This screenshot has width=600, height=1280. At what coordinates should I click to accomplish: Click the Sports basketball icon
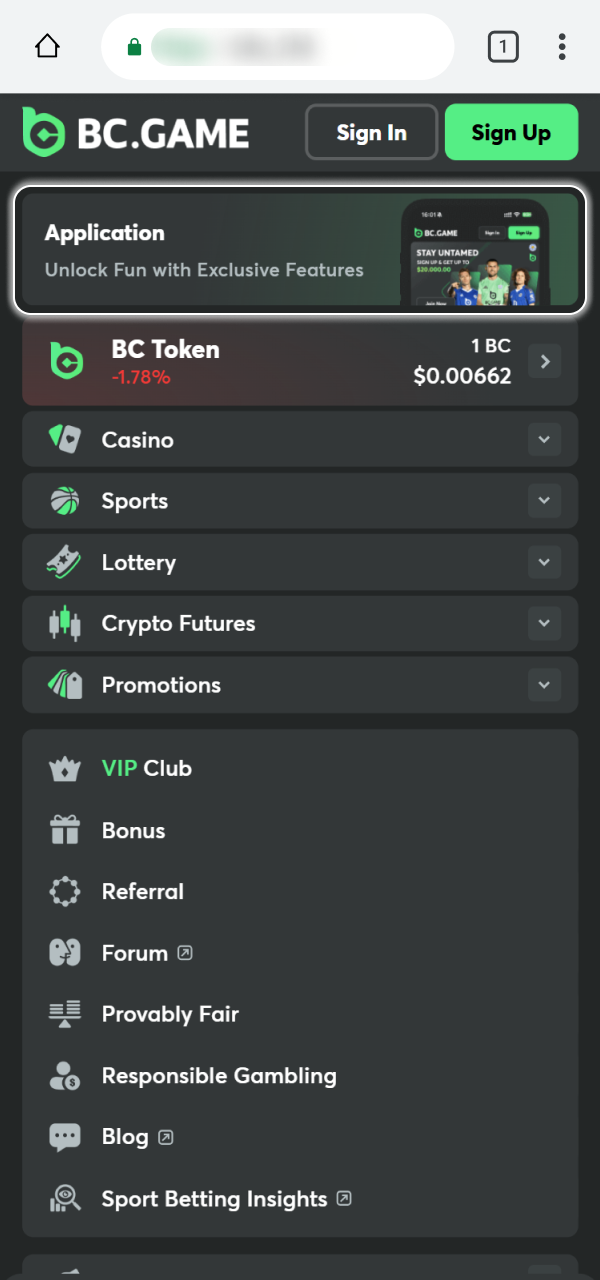coord(64,500)
